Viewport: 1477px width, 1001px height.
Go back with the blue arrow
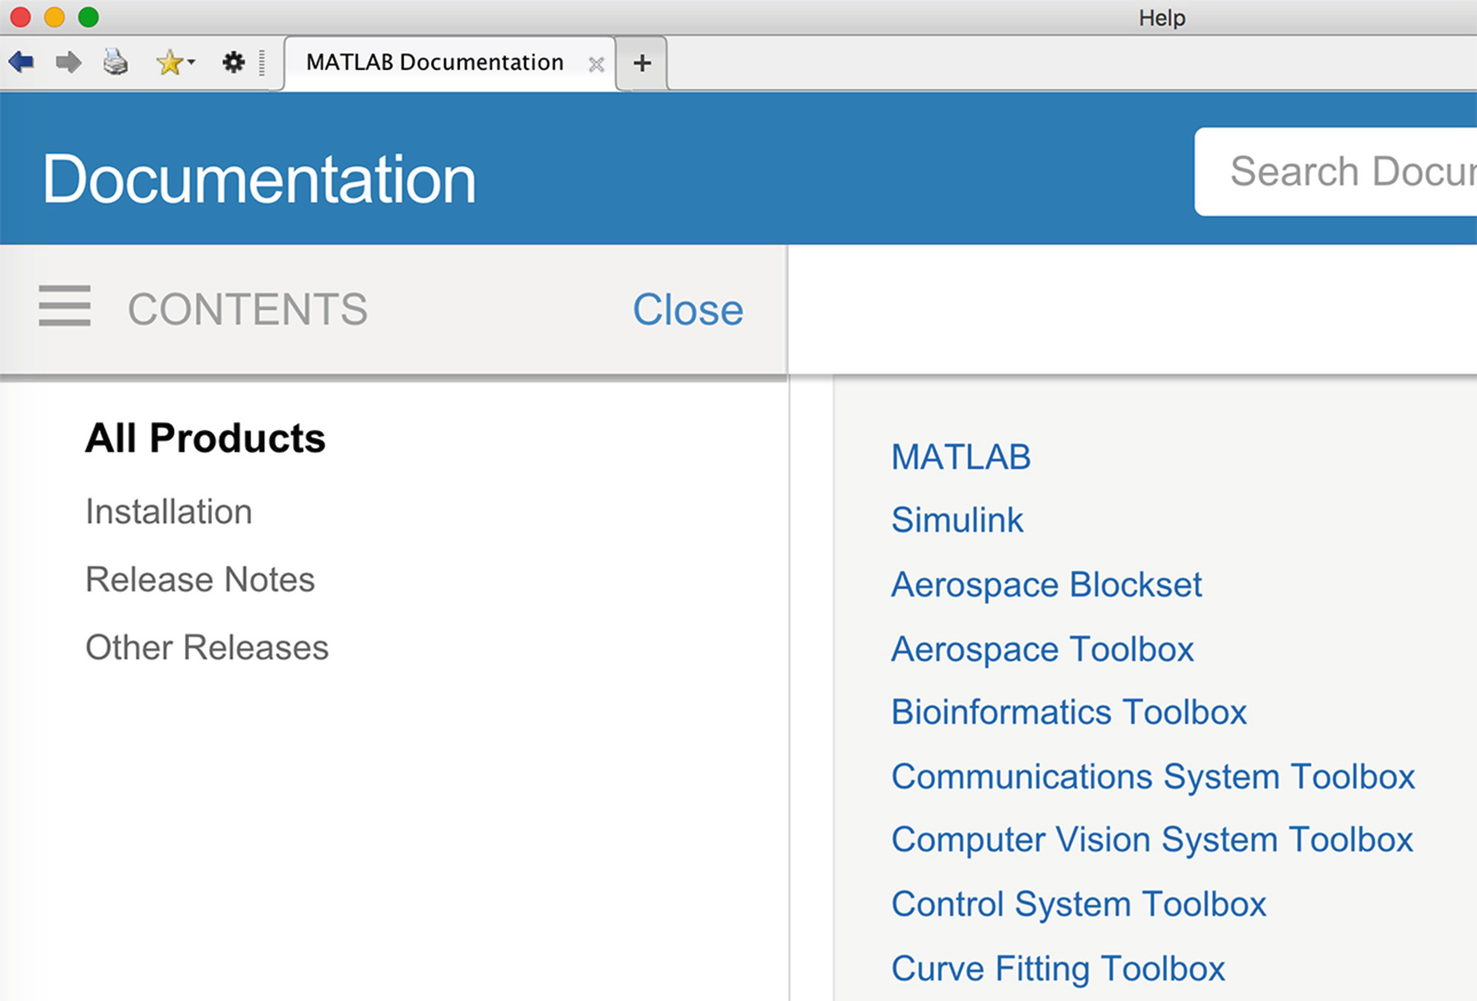pos(21,63)
